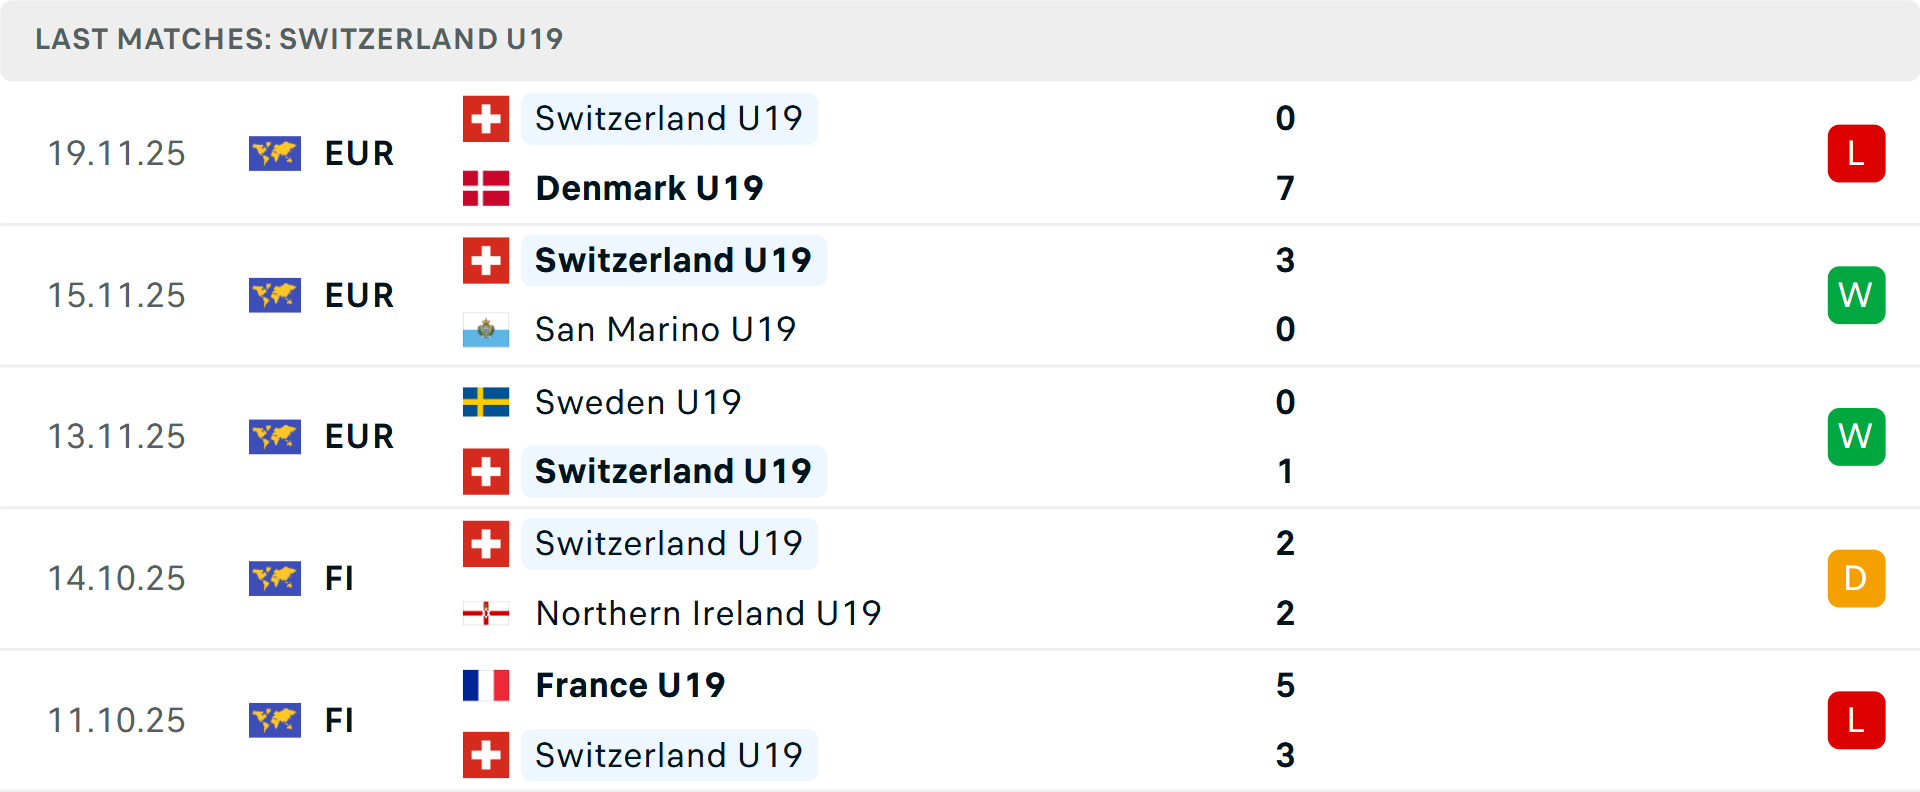
Task: Click the world map icon beside 15.11.25
Action: [x=275, y=295]
